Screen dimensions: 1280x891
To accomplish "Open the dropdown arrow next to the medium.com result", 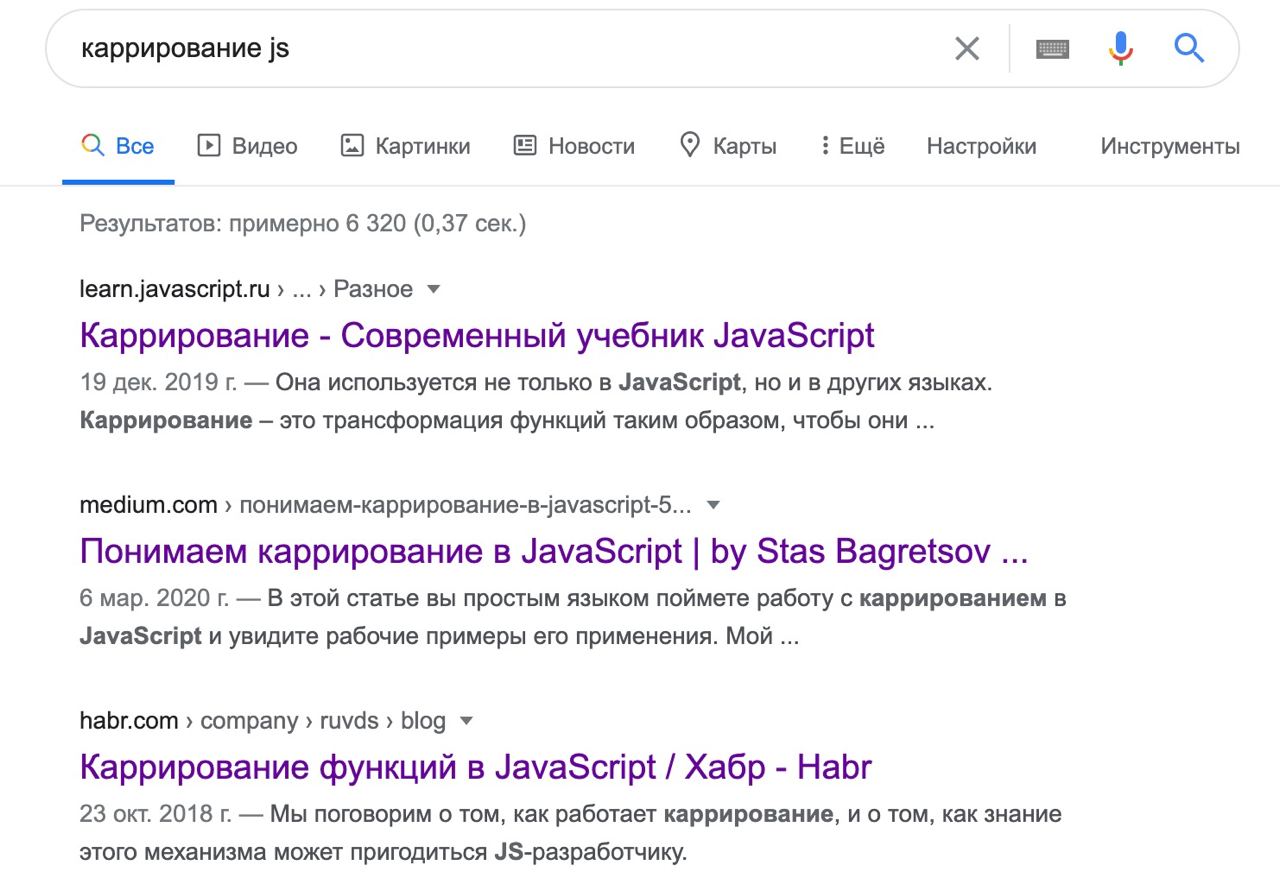I will coord(713,505).
